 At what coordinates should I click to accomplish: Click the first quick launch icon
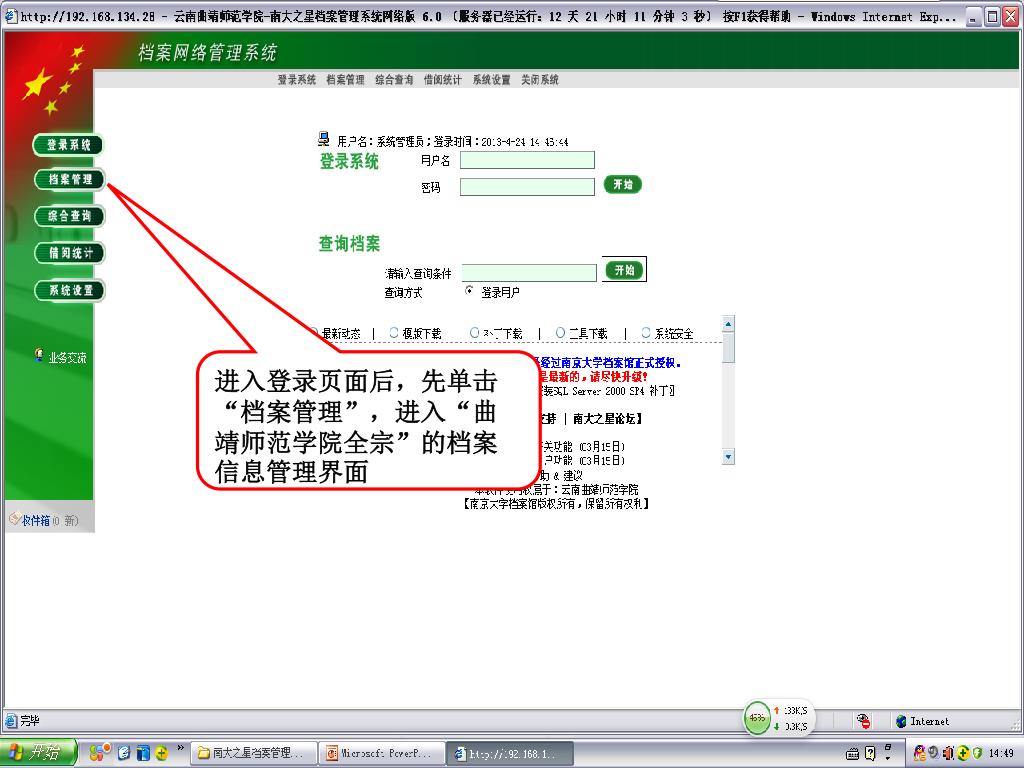[x=99, y=753]
